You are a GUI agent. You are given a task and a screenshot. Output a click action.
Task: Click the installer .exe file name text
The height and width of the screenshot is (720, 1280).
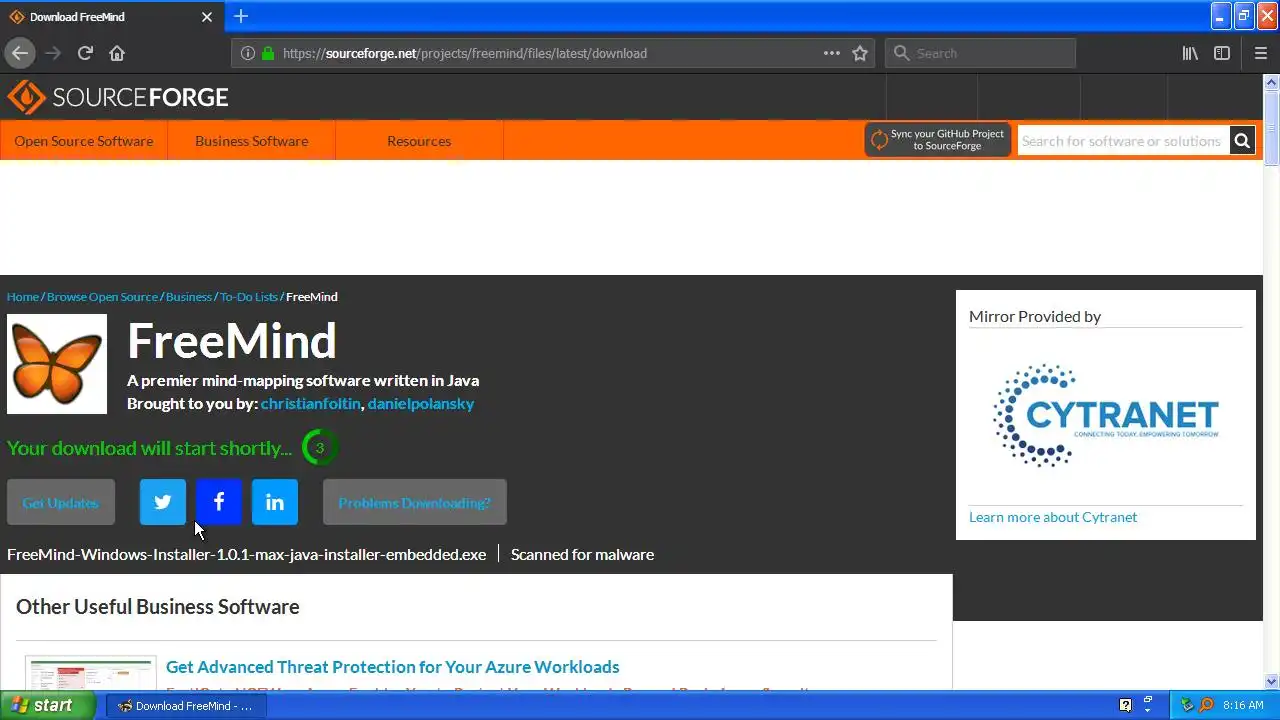tap(247, 554)
